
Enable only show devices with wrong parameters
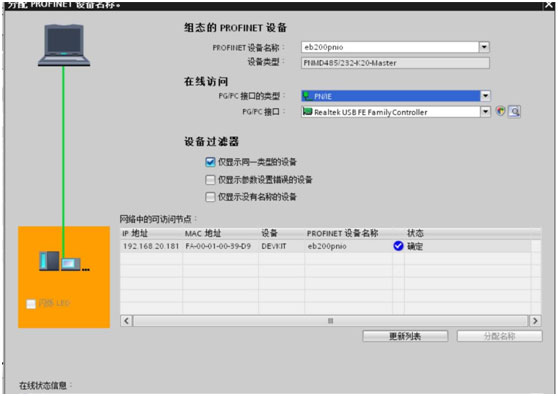pos(210,180)
